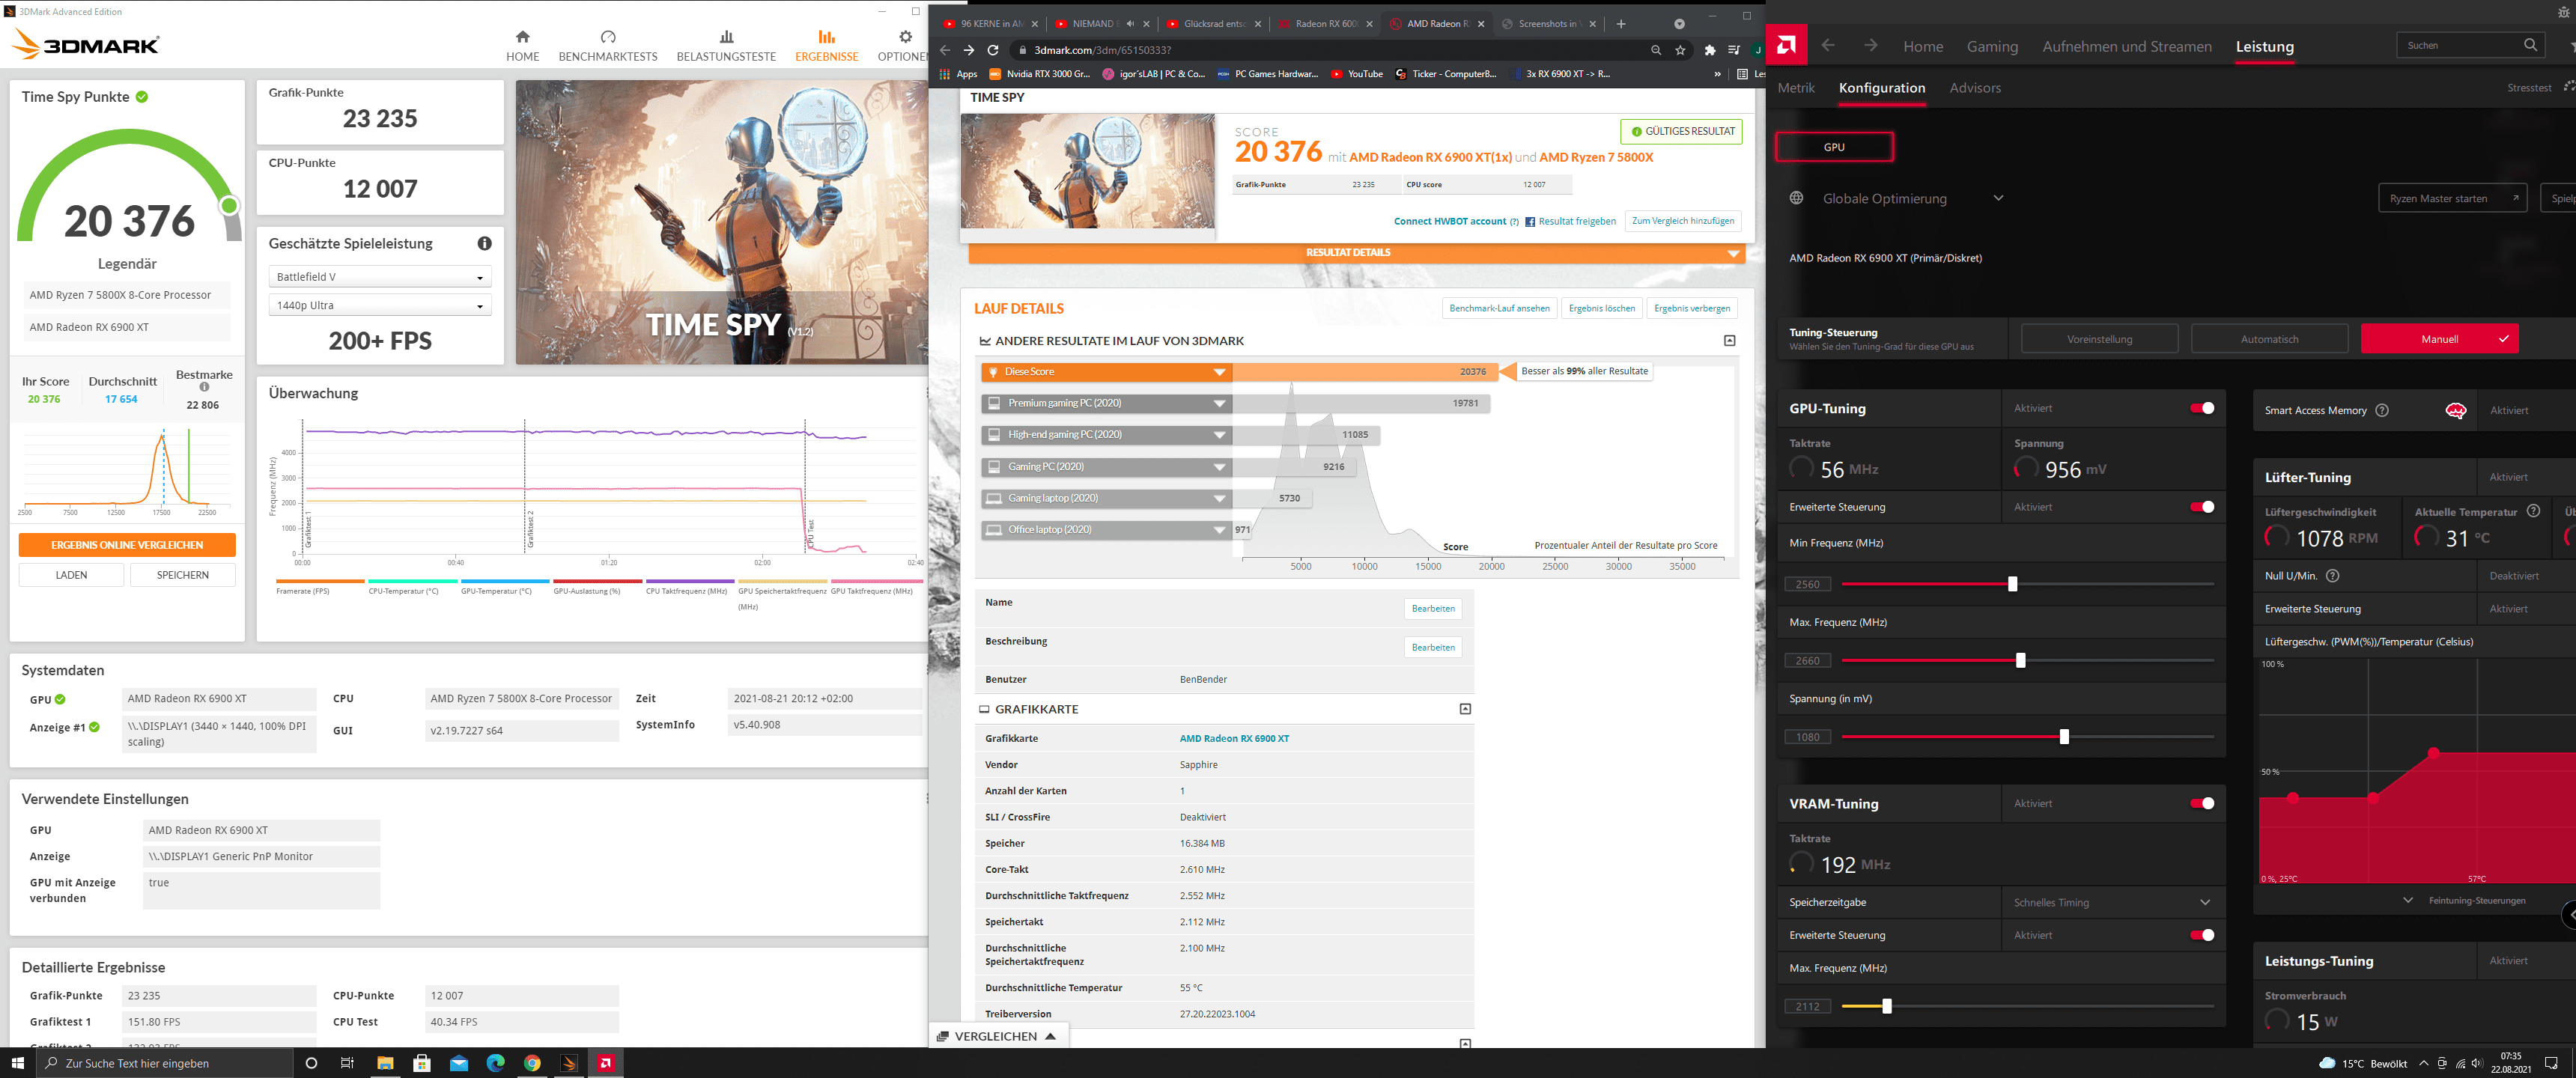The width and height of the screenshot is (2576, 1078).
Task: Switch to Advisors sub-tab
Action: coord(1974,88)
